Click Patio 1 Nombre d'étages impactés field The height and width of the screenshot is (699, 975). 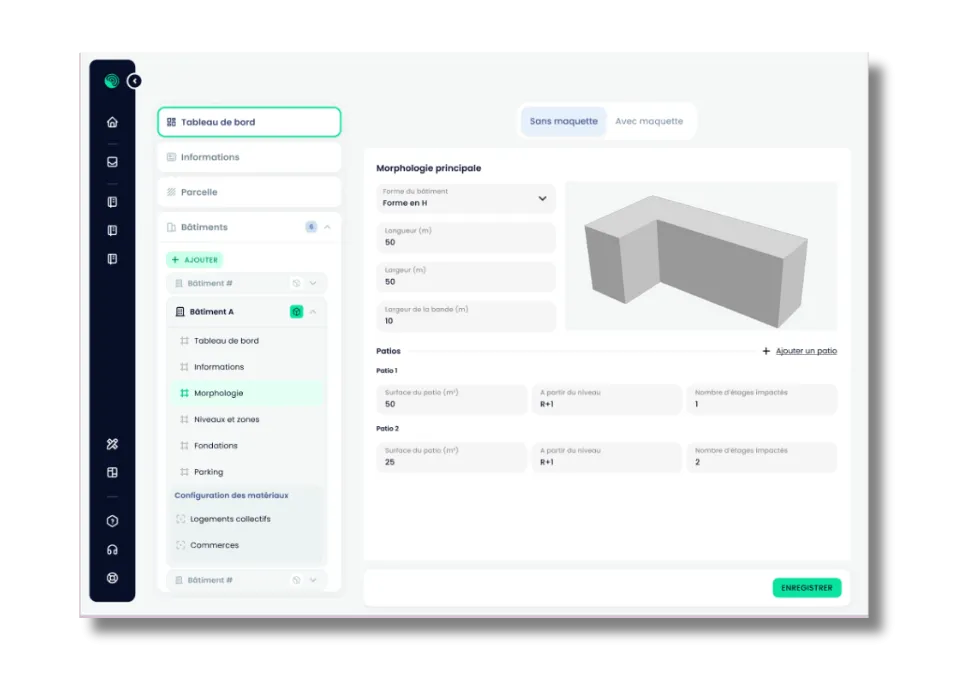[762, 399]
